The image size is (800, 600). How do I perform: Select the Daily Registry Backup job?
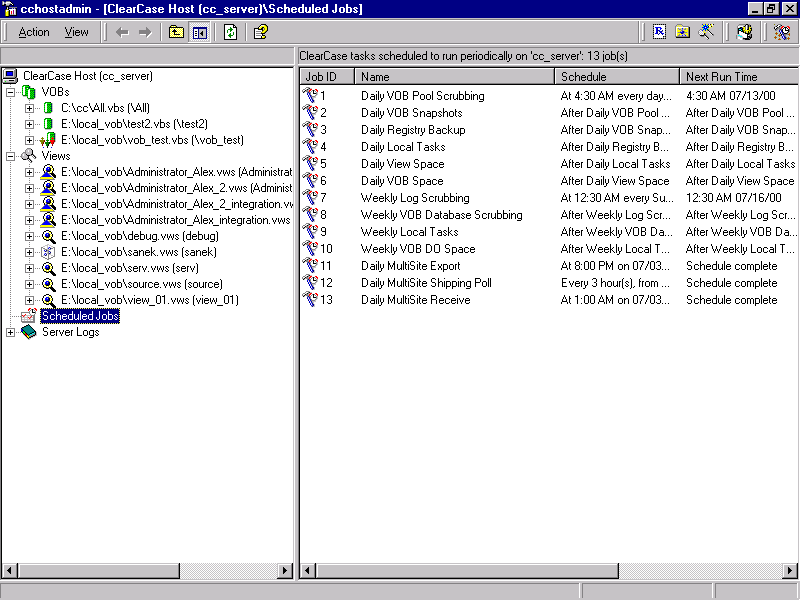pyautogui.click(x=413, y=130)
